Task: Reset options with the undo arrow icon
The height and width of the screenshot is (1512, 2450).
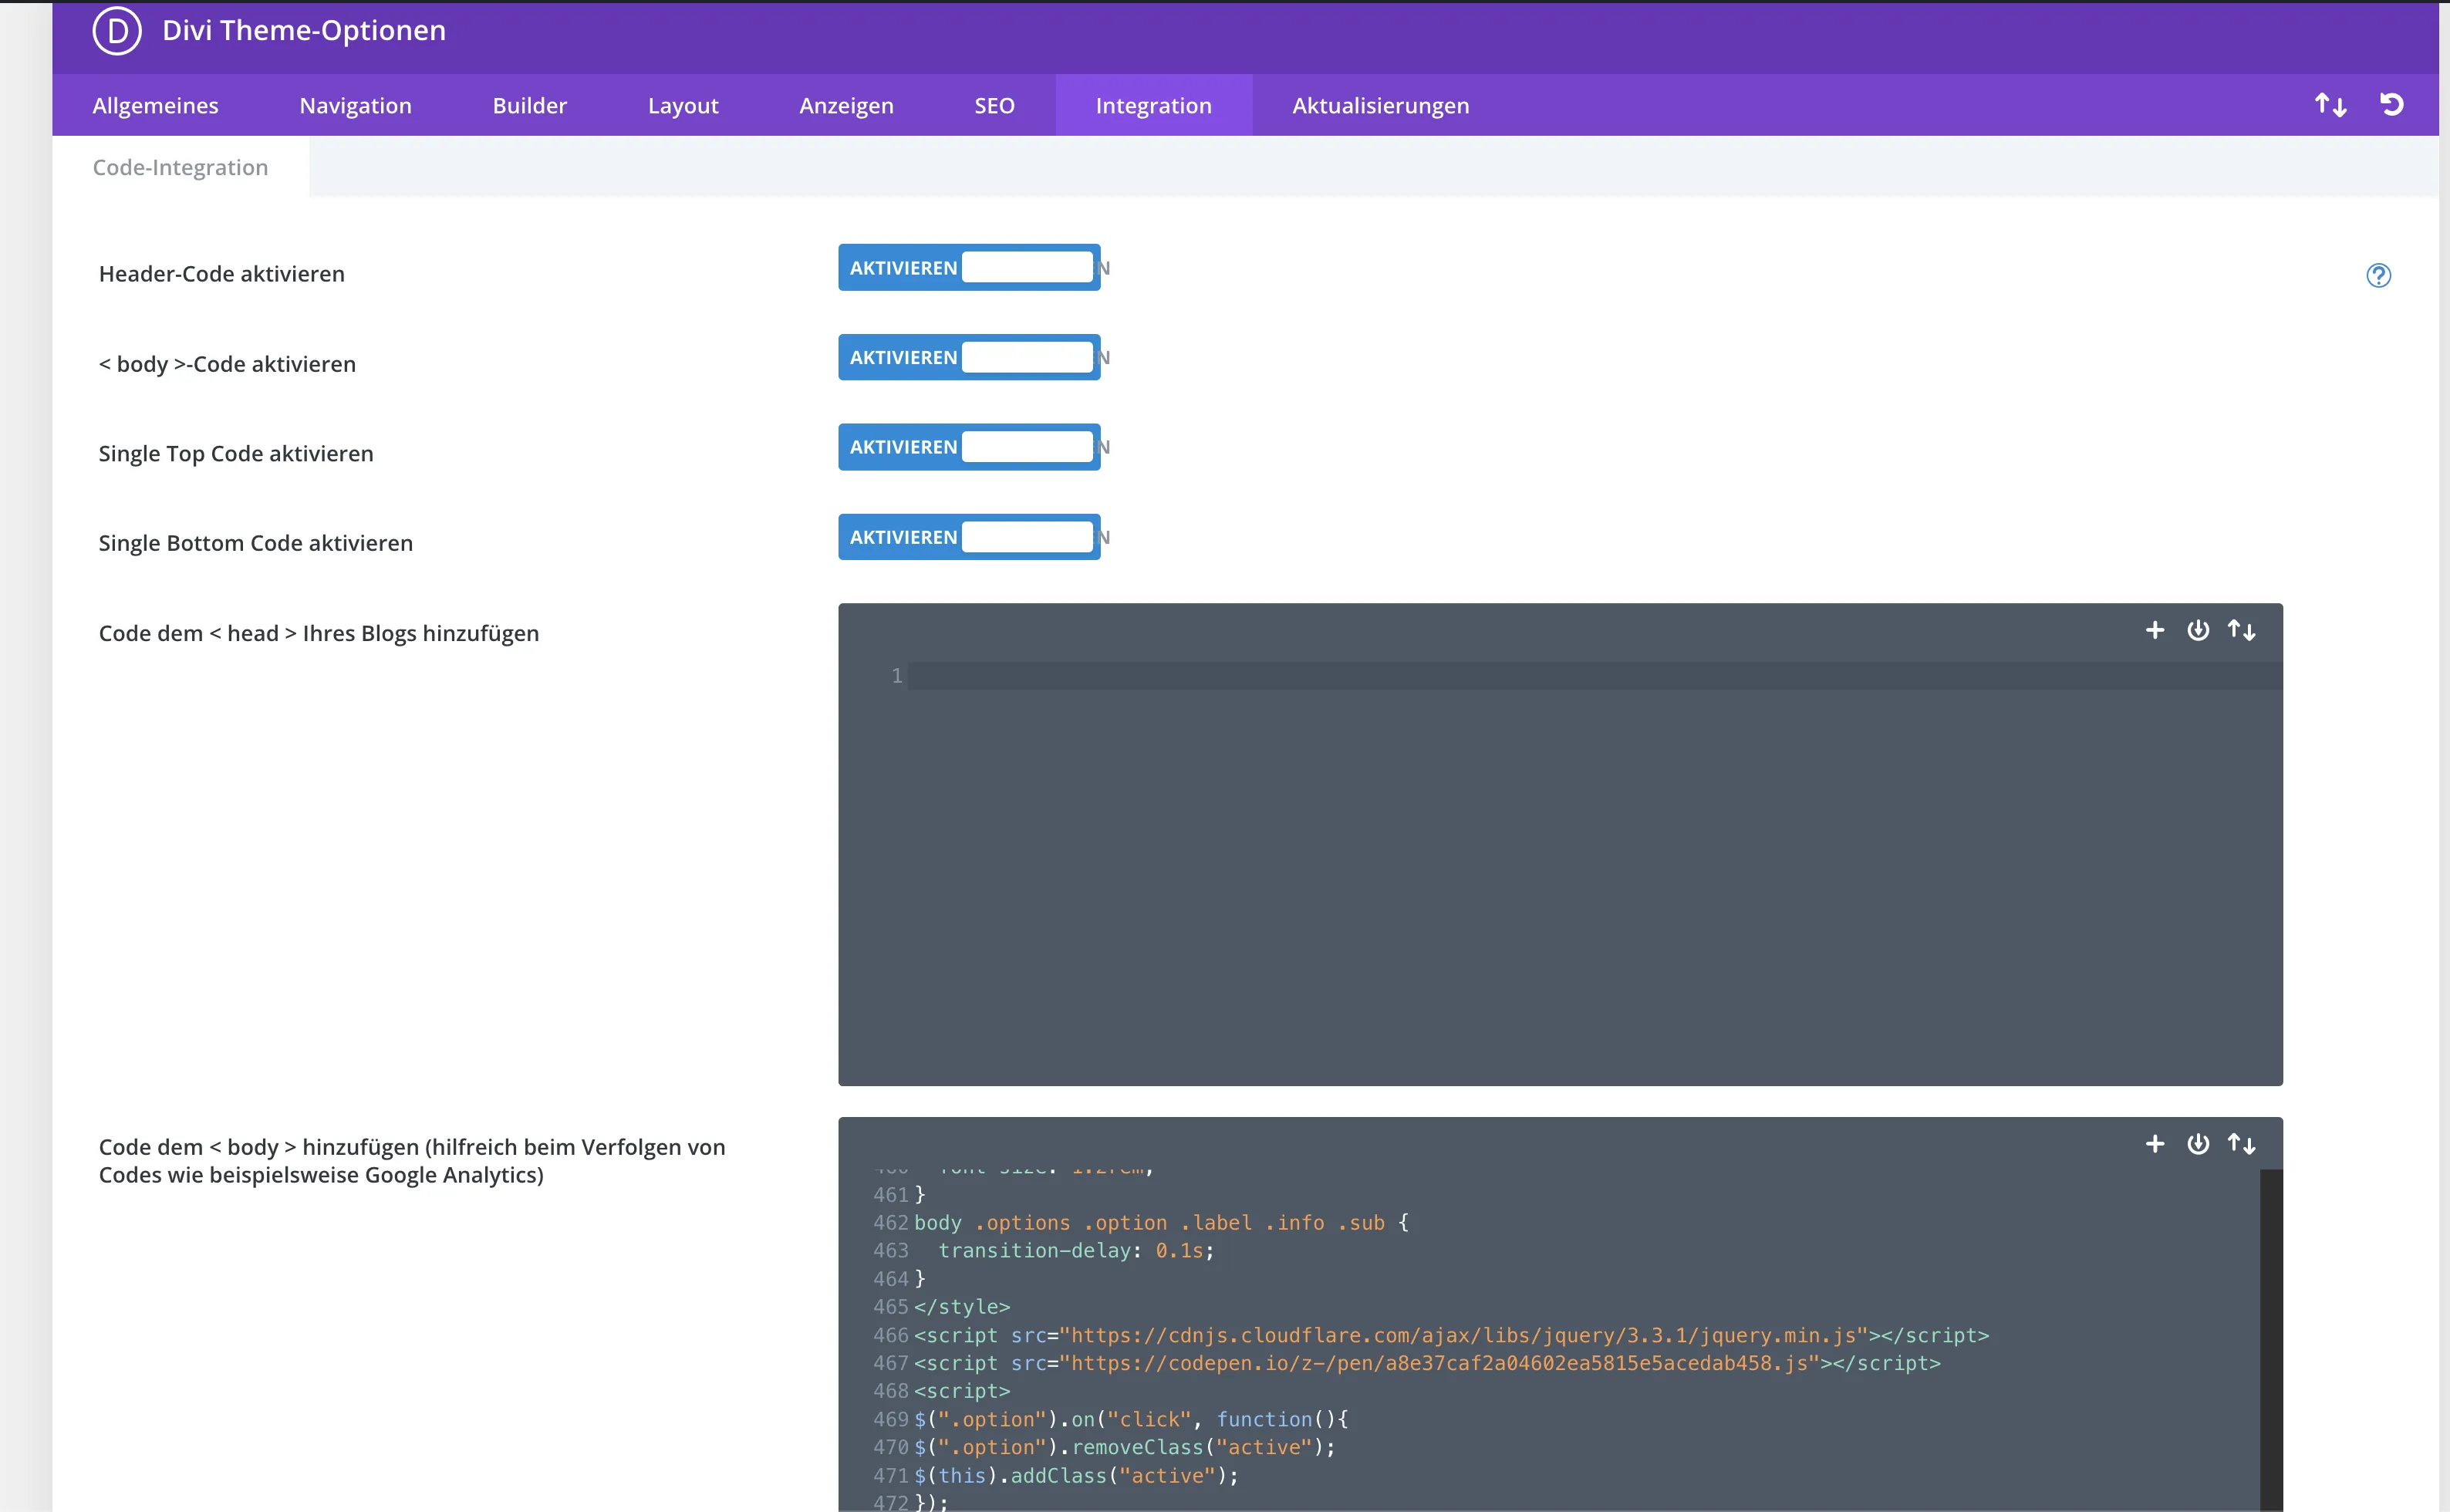Action: point(2391,105)
